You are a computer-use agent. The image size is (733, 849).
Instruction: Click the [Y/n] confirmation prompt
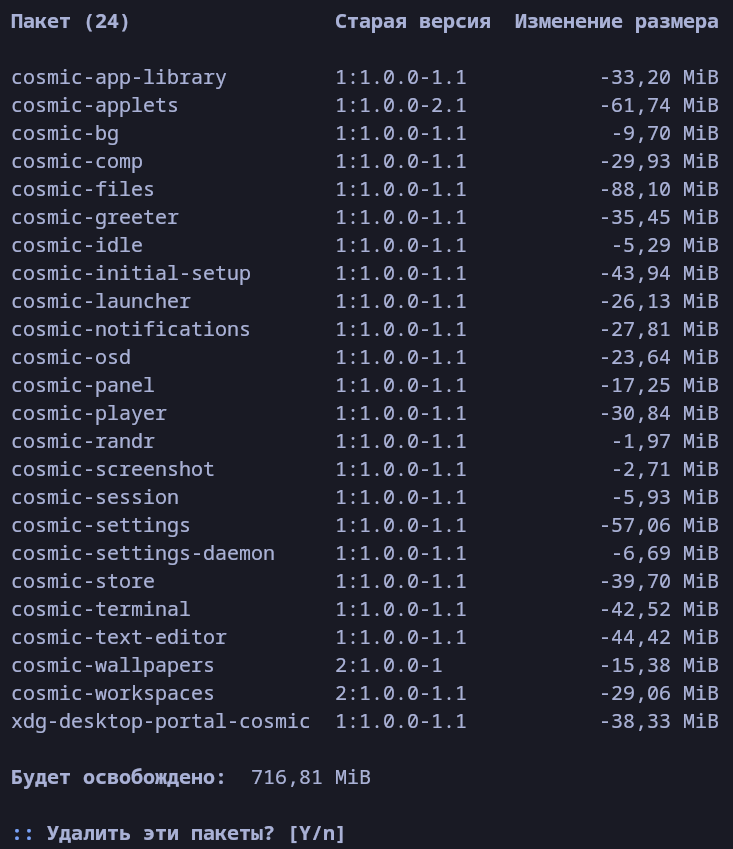coord(317,833)
